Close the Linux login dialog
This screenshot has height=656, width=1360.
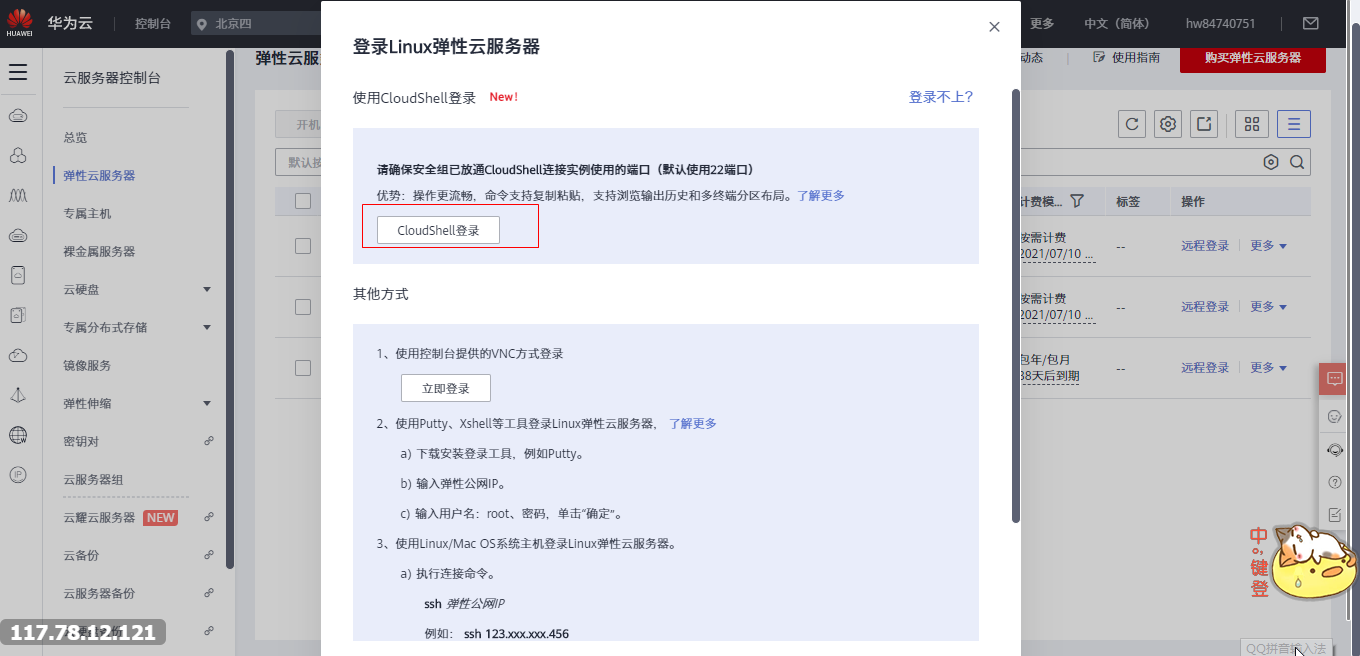(994, 27)
